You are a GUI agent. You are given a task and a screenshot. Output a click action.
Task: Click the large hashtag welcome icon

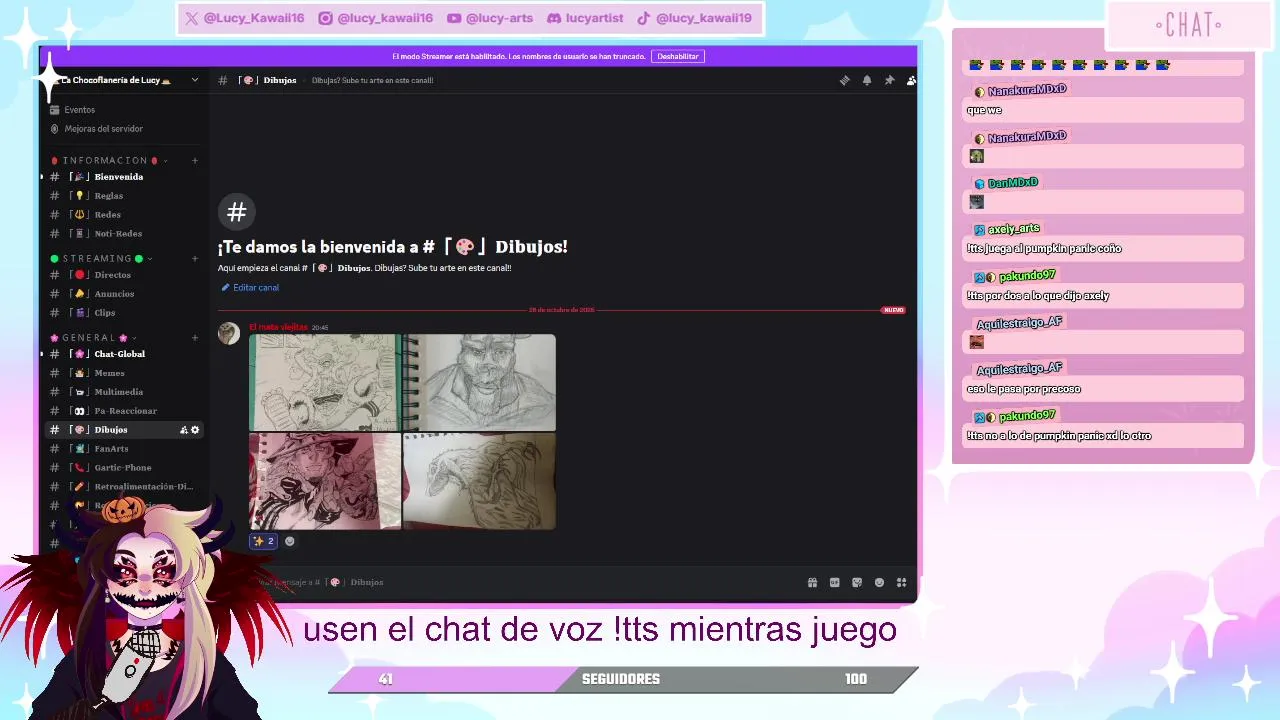(x=237, y=212)
